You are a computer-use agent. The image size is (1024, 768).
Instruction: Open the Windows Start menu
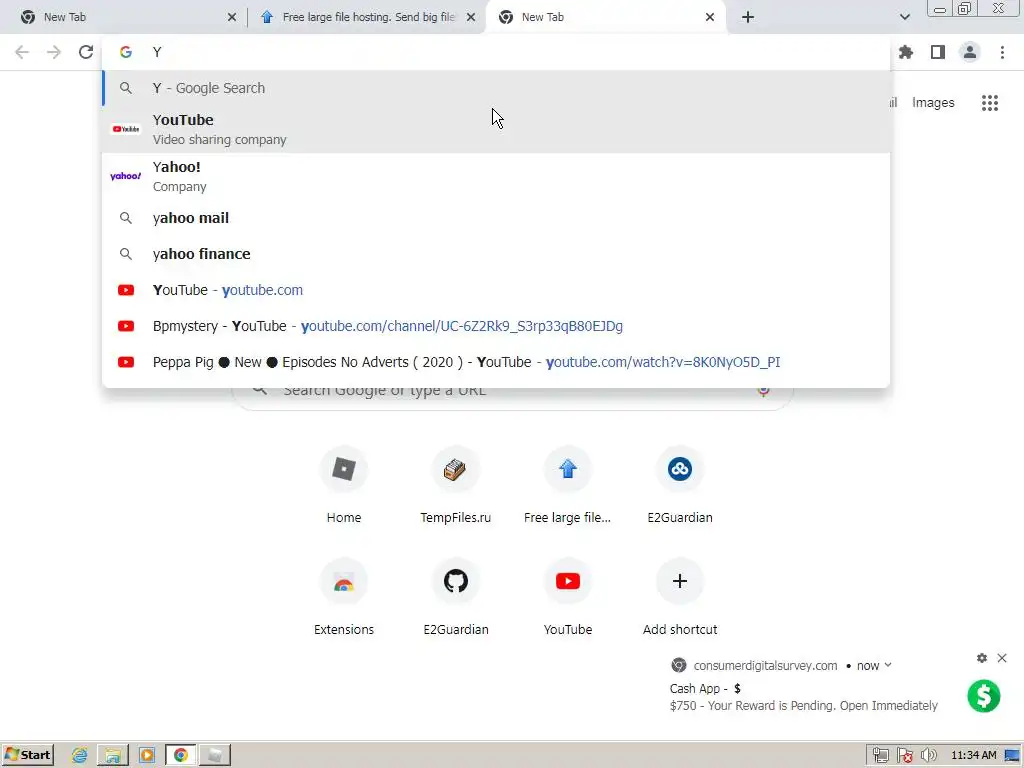[x=27, y=755]
